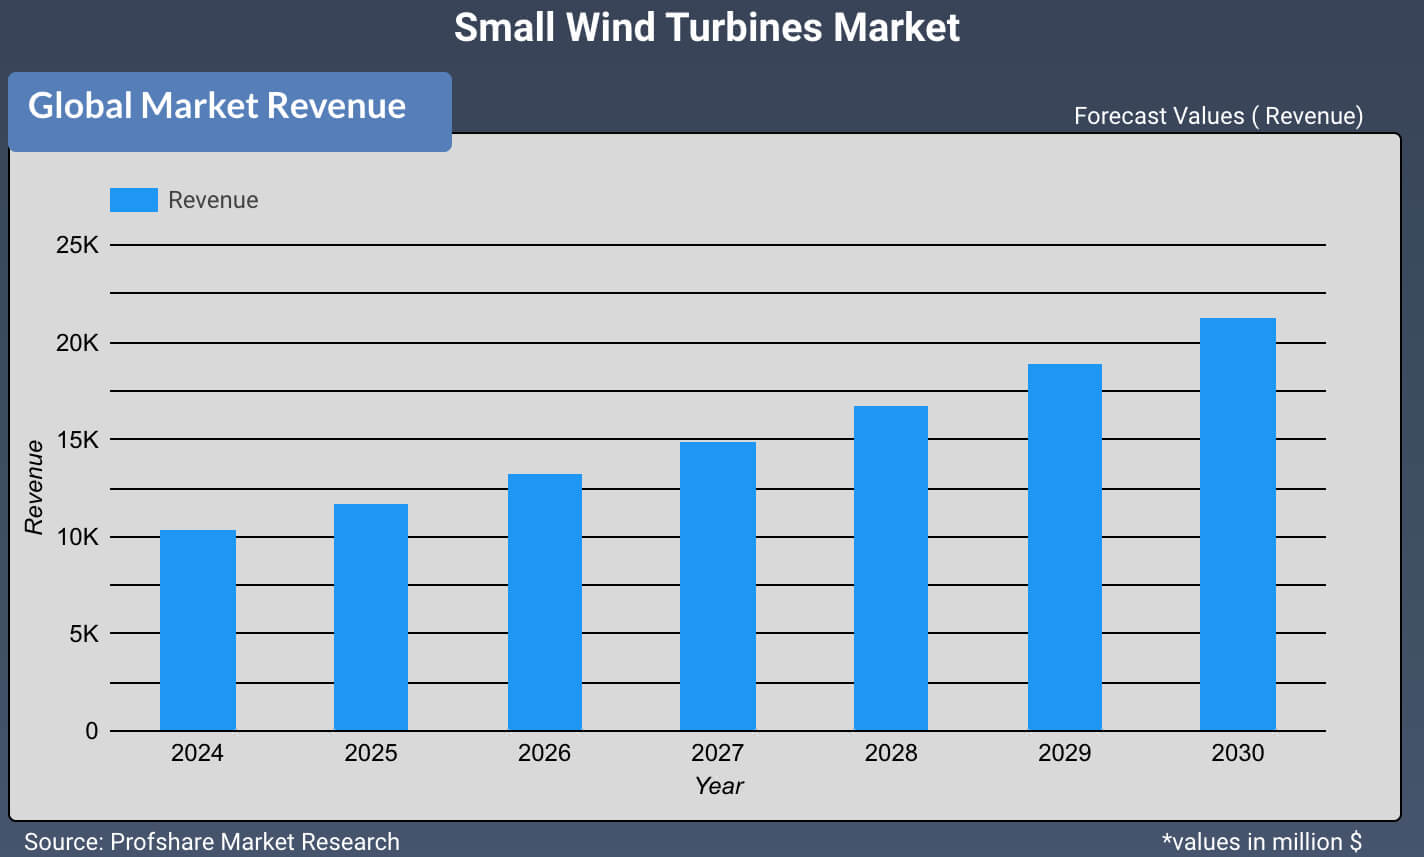Click the 20K y-axis label
The image size is (1424, 857).
pos(77,343)
